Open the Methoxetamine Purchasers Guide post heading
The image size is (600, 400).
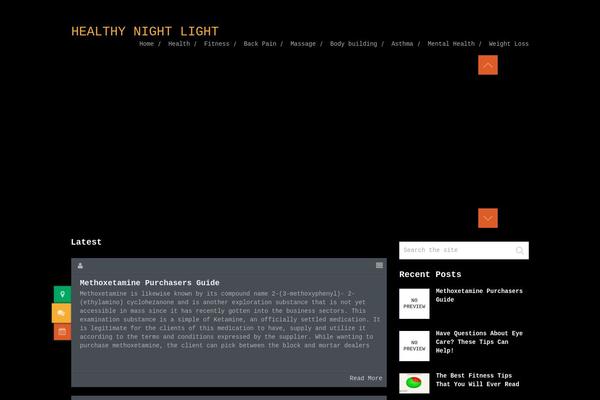pos(150,282)
